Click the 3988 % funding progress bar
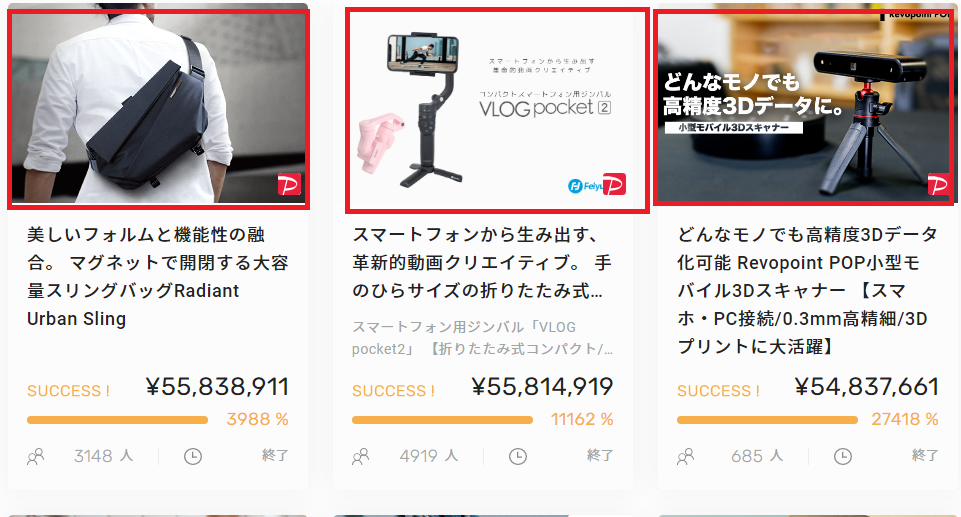The image size is (961, 517). tap(117, 420)
